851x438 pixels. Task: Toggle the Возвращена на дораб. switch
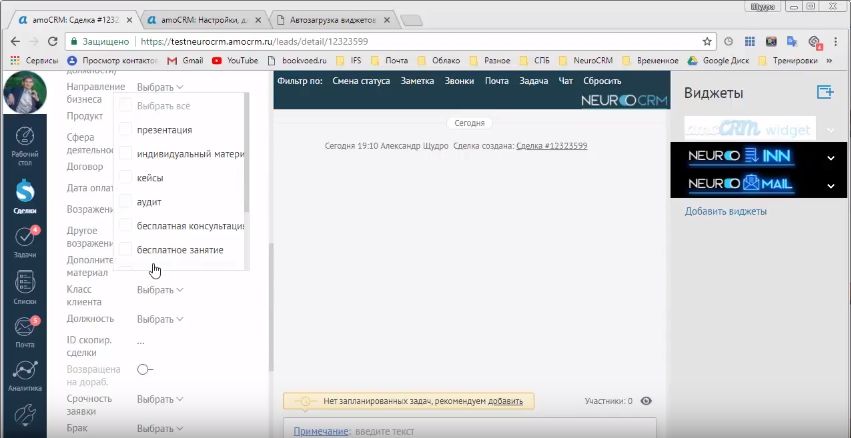(145, 370)
